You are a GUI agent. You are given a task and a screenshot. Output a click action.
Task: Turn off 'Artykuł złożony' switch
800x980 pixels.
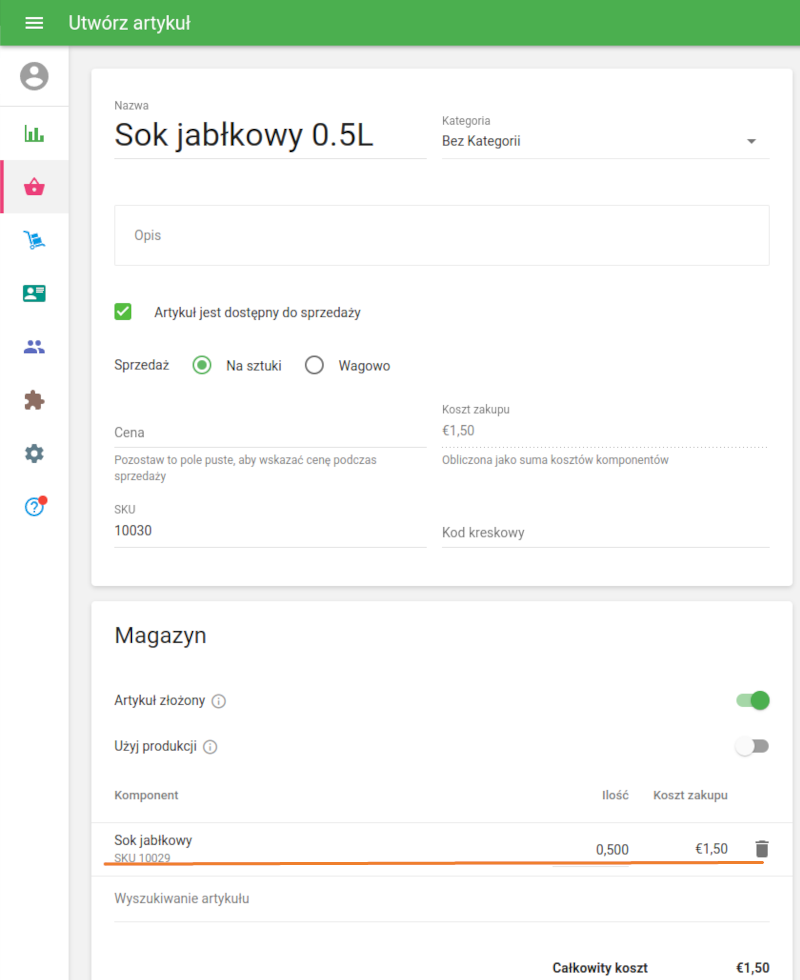pyautogui.click(x=752, y=700)
